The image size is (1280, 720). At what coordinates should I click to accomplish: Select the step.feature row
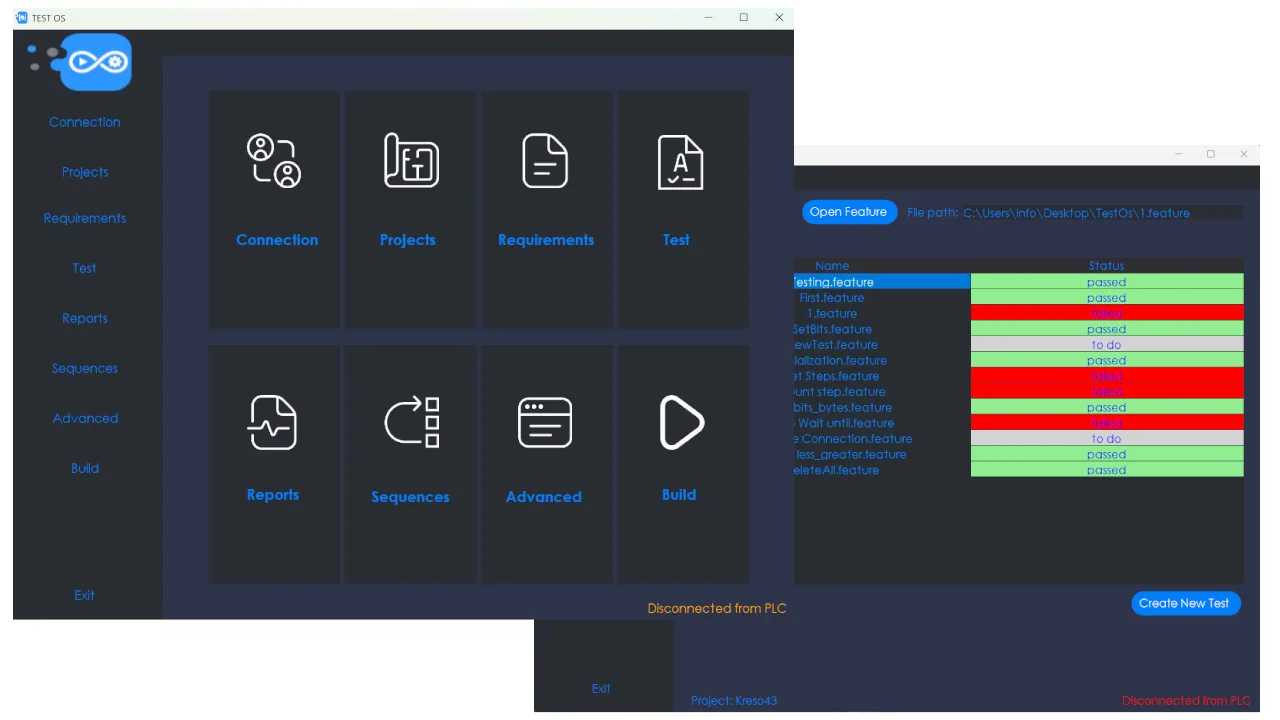click(x=882, y=392)
